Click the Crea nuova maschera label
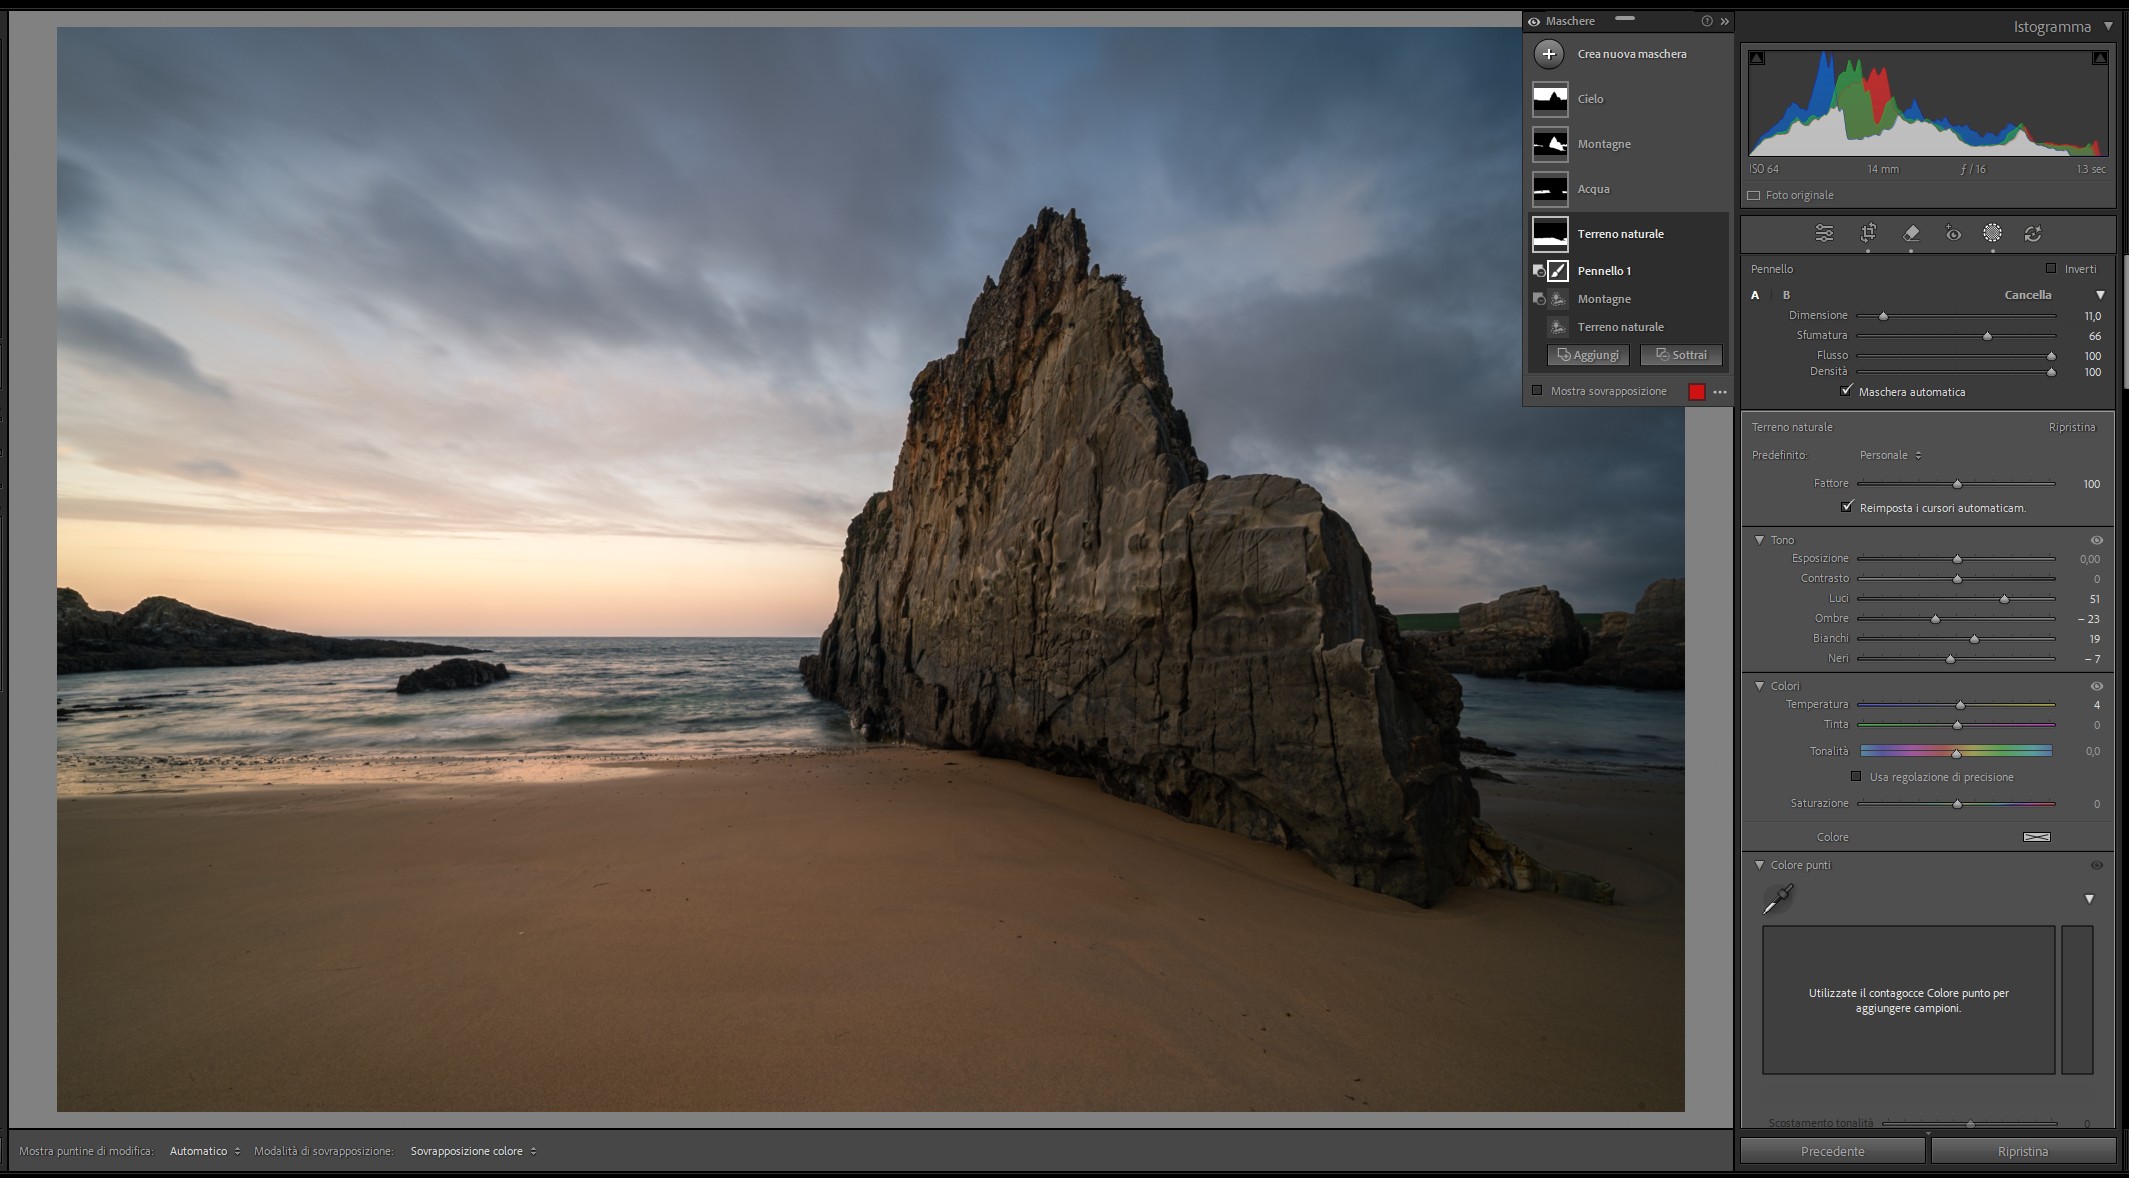This screenshot has width=2129, height=1178. tap(1632, 54)
